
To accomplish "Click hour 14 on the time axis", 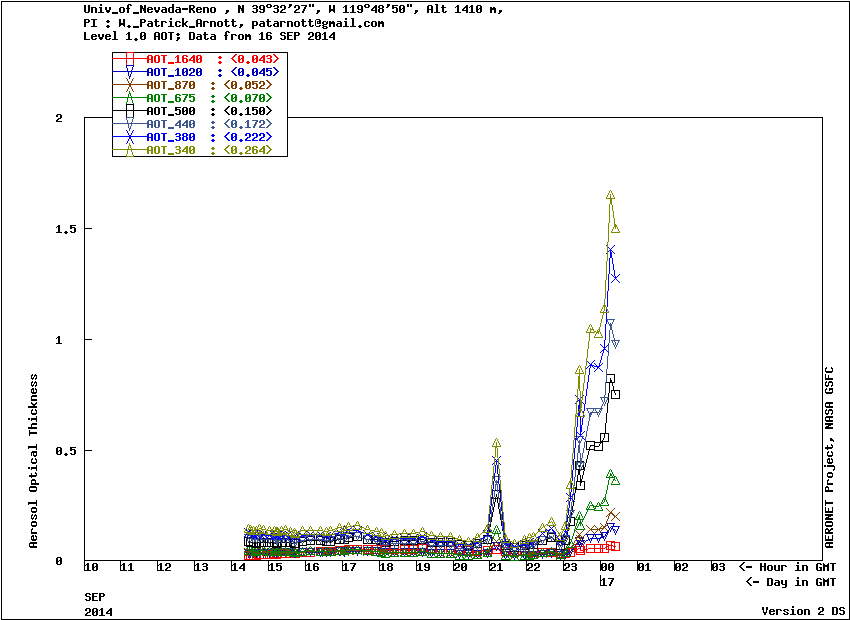I will click(x=238, y=567).
